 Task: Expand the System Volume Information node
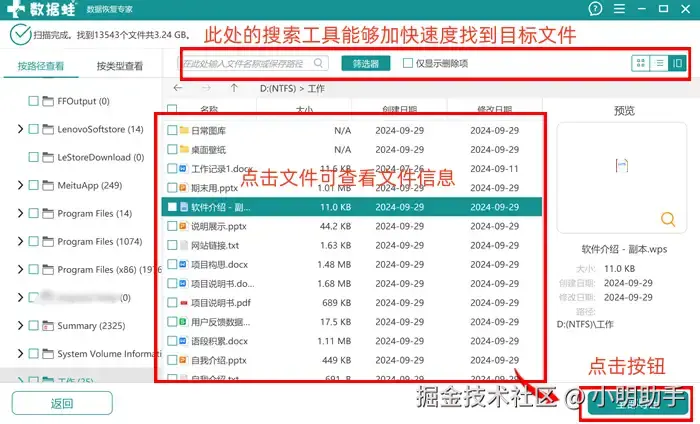20,354
